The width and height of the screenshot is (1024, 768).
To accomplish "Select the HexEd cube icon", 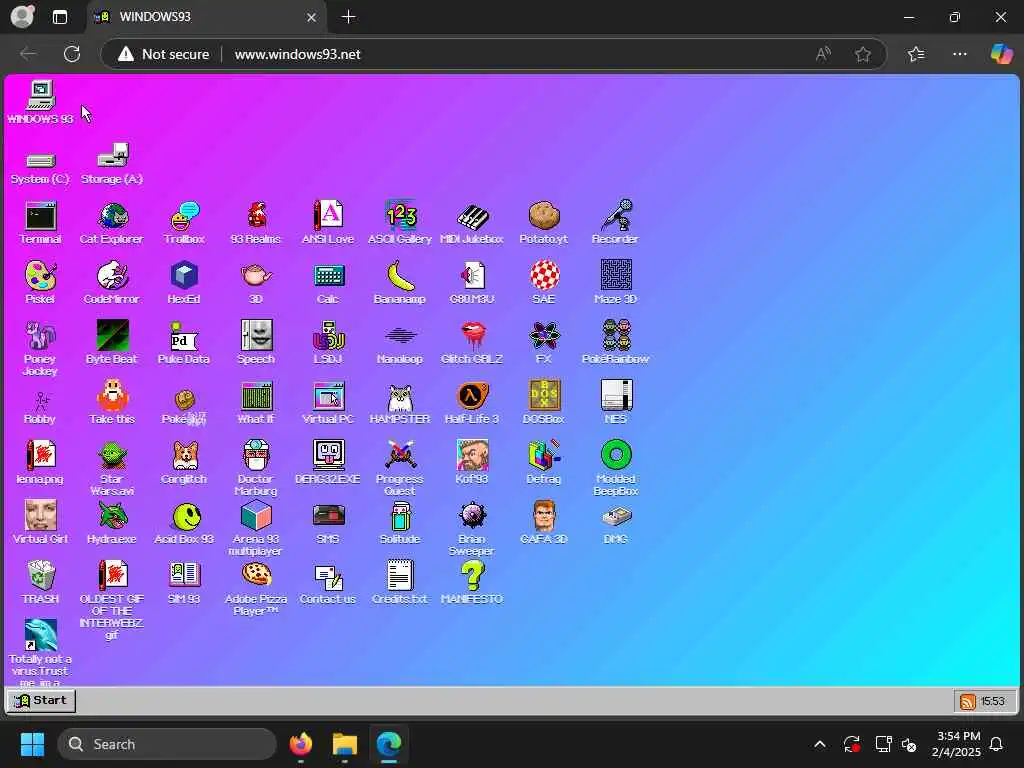I will tap(184, 283).
